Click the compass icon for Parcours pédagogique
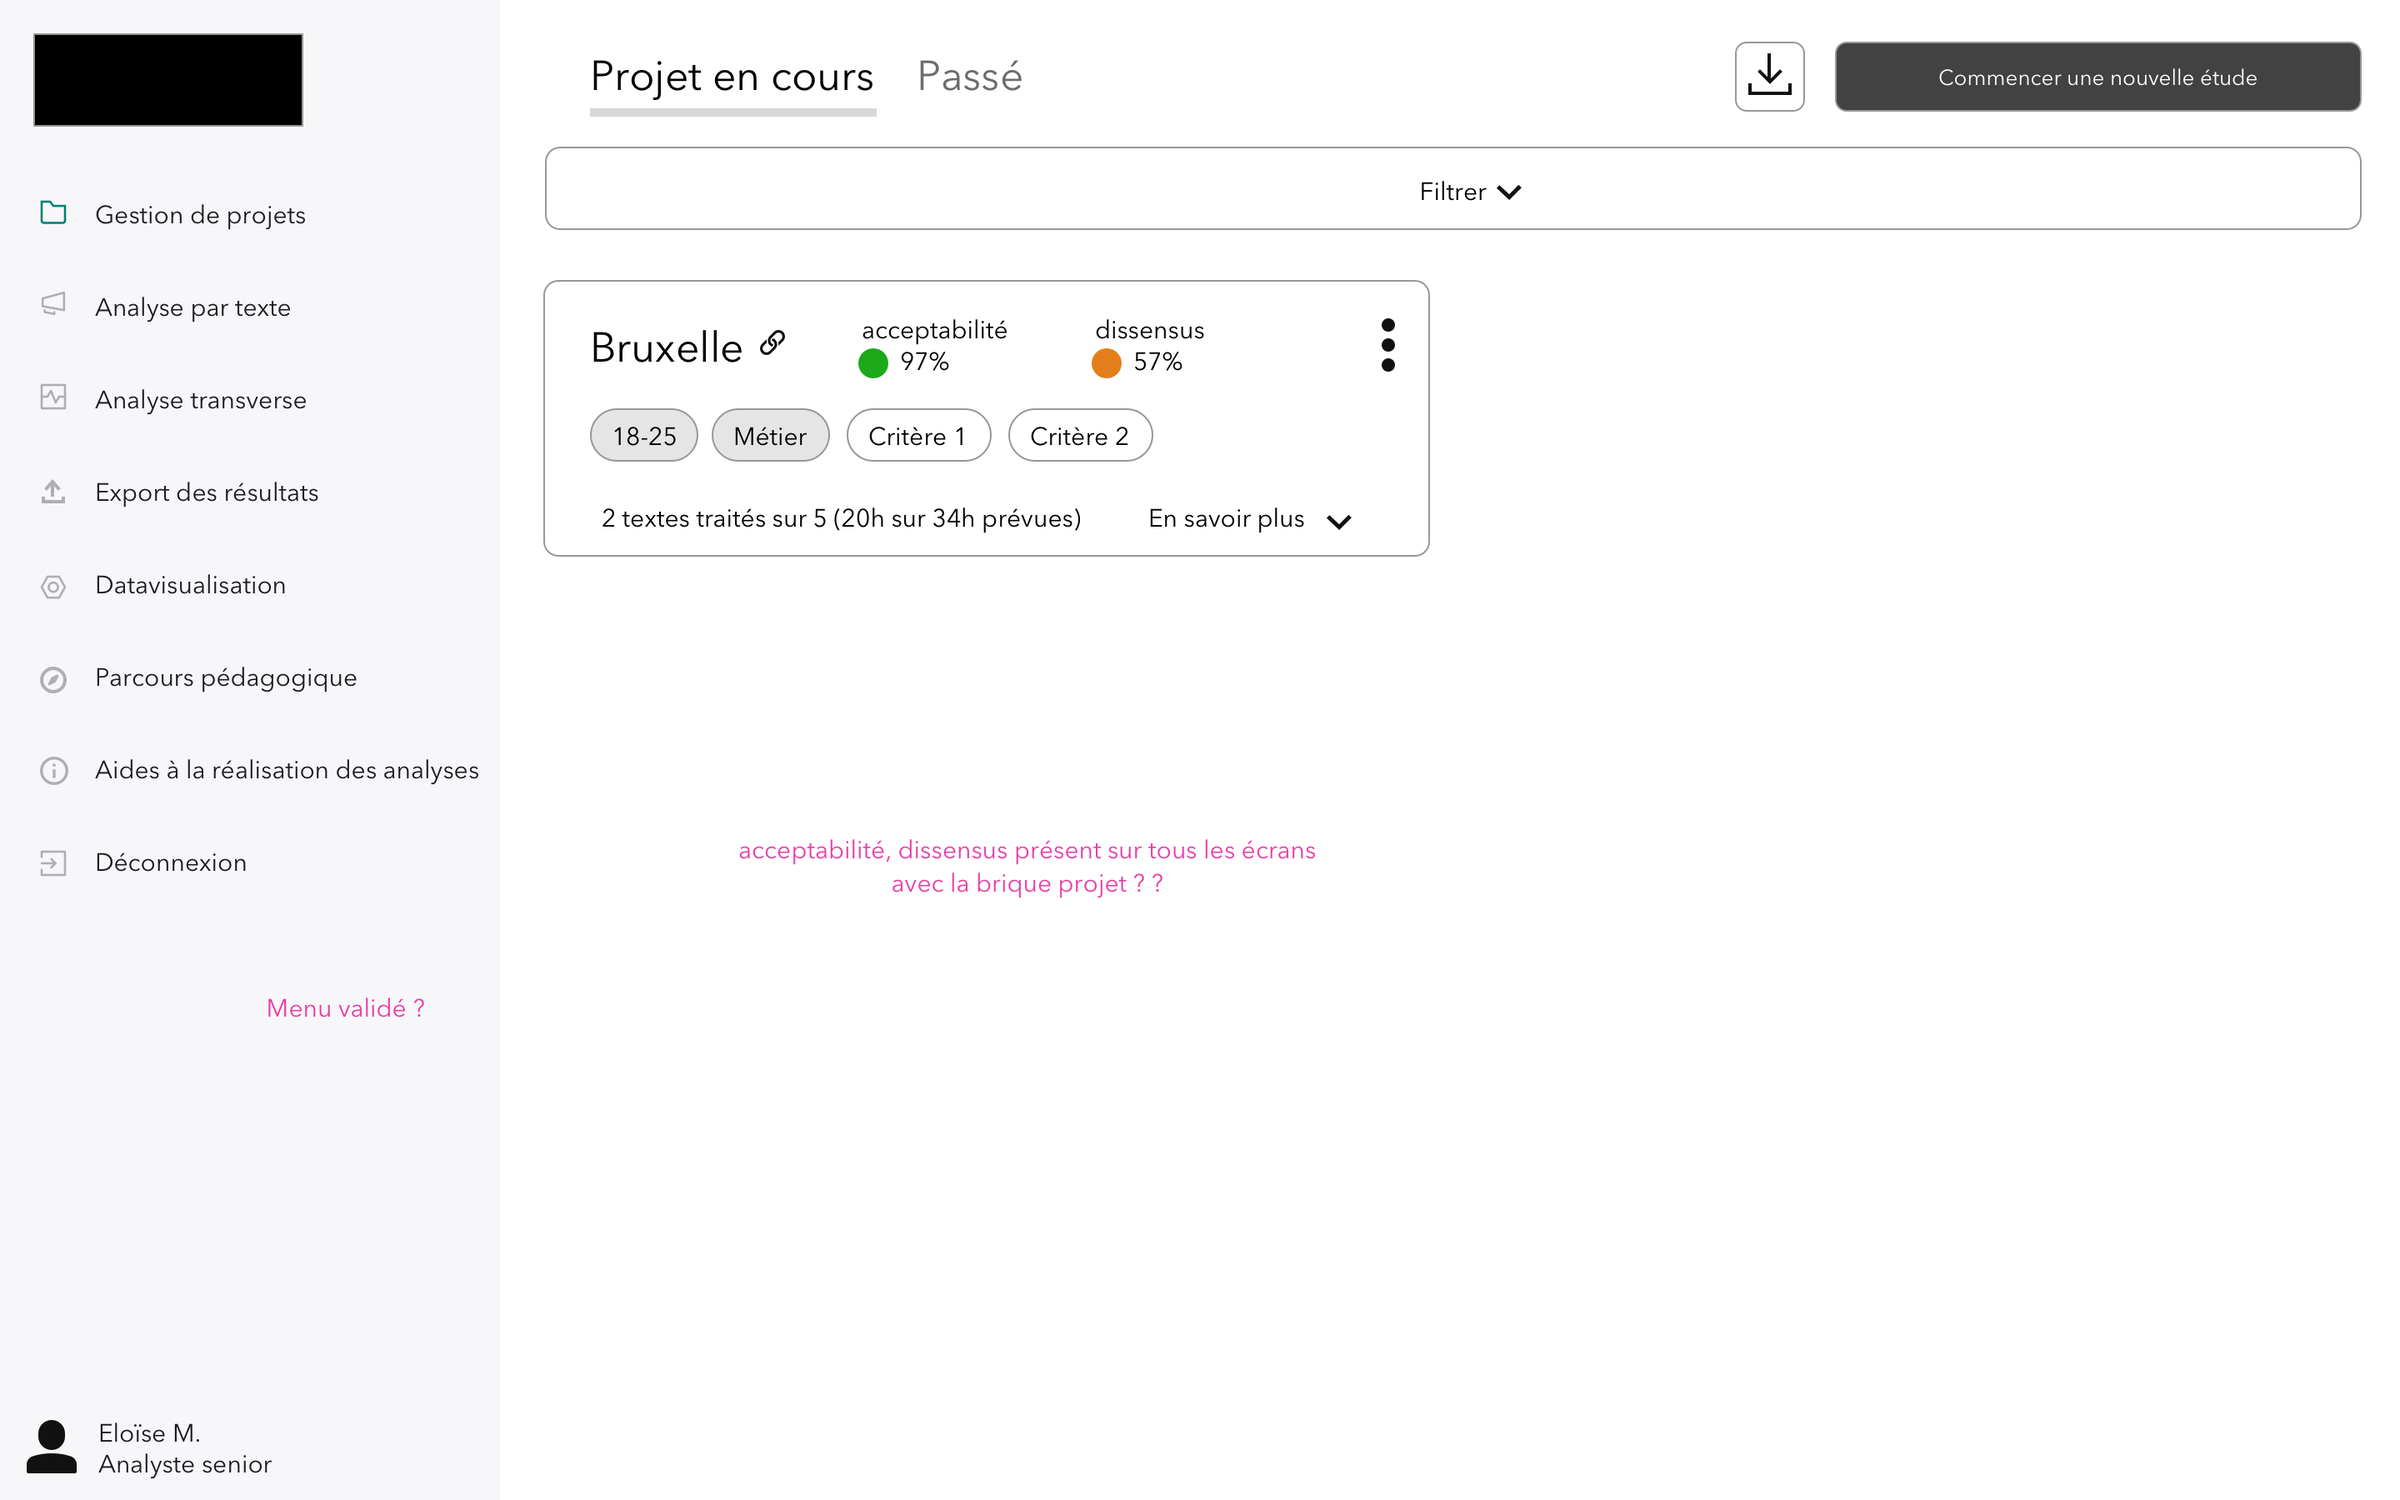 (53, 679)
